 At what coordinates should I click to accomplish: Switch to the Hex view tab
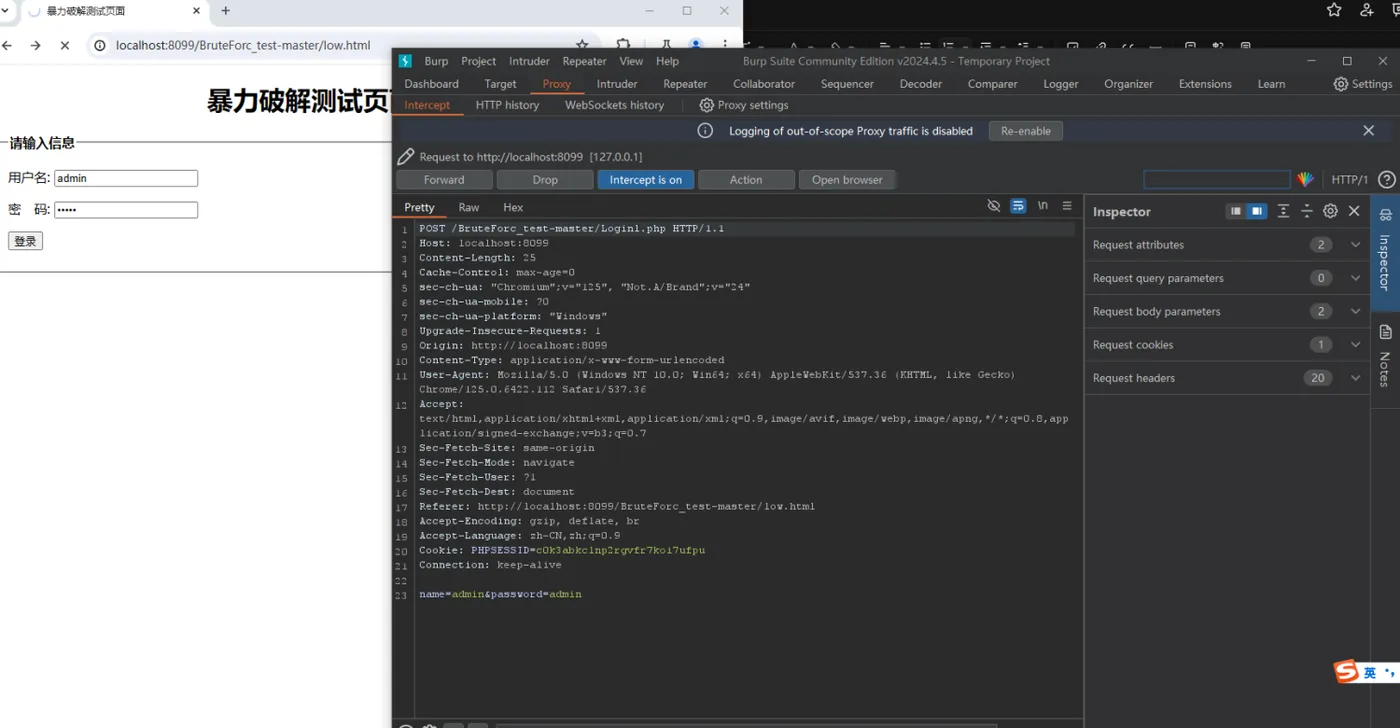513,208
